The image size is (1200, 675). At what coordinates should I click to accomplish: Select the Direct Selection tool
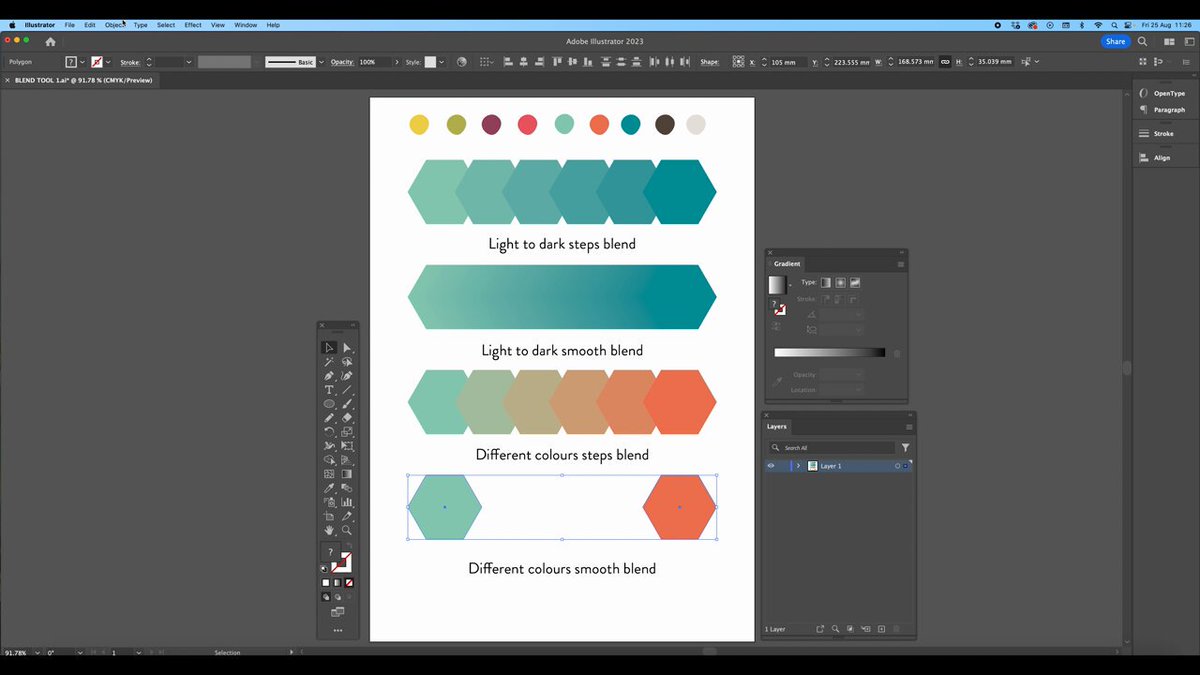347,347
